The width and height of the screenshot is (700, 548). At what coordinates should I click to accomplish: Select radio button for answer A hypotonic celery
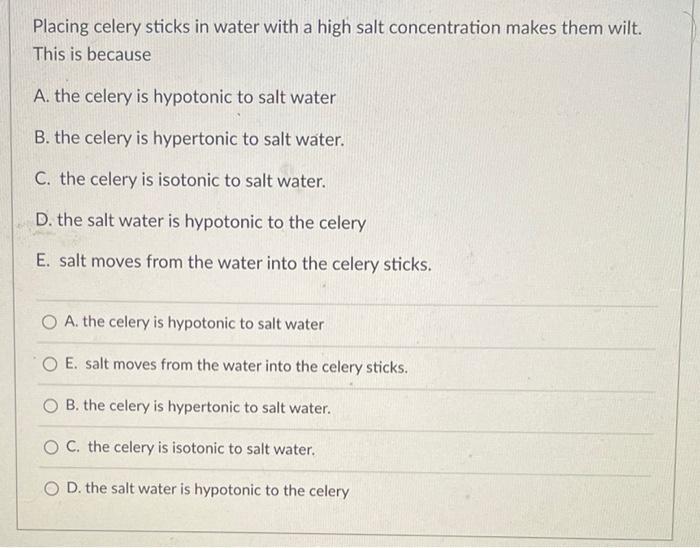pyautogui.click(x=49, y=322)
